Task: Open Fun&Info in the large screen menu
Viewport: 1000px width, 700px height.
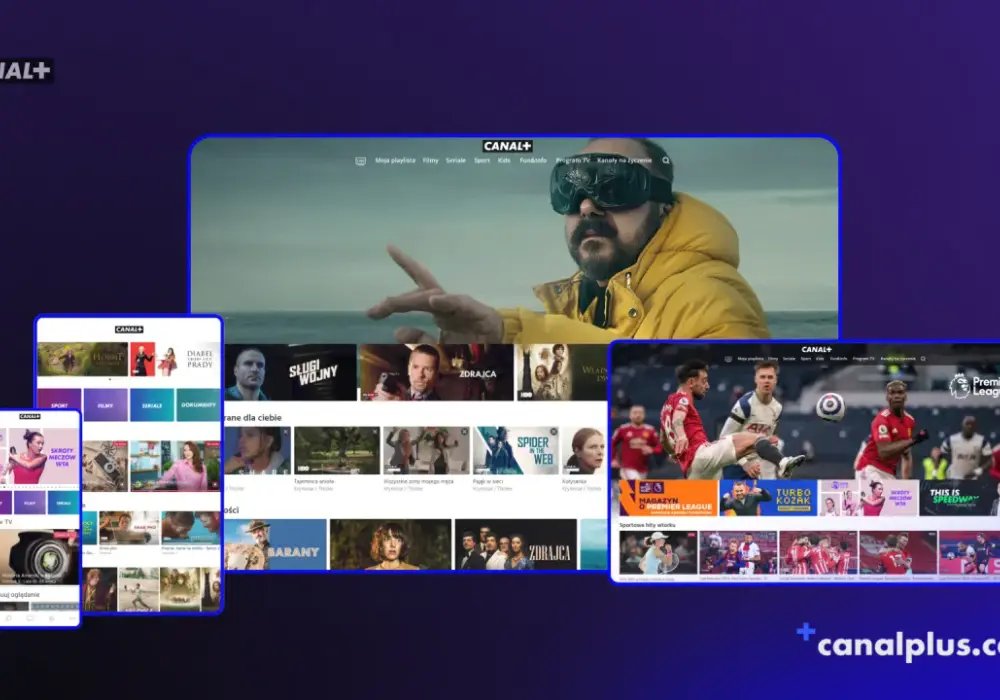Action: [533, 161]
